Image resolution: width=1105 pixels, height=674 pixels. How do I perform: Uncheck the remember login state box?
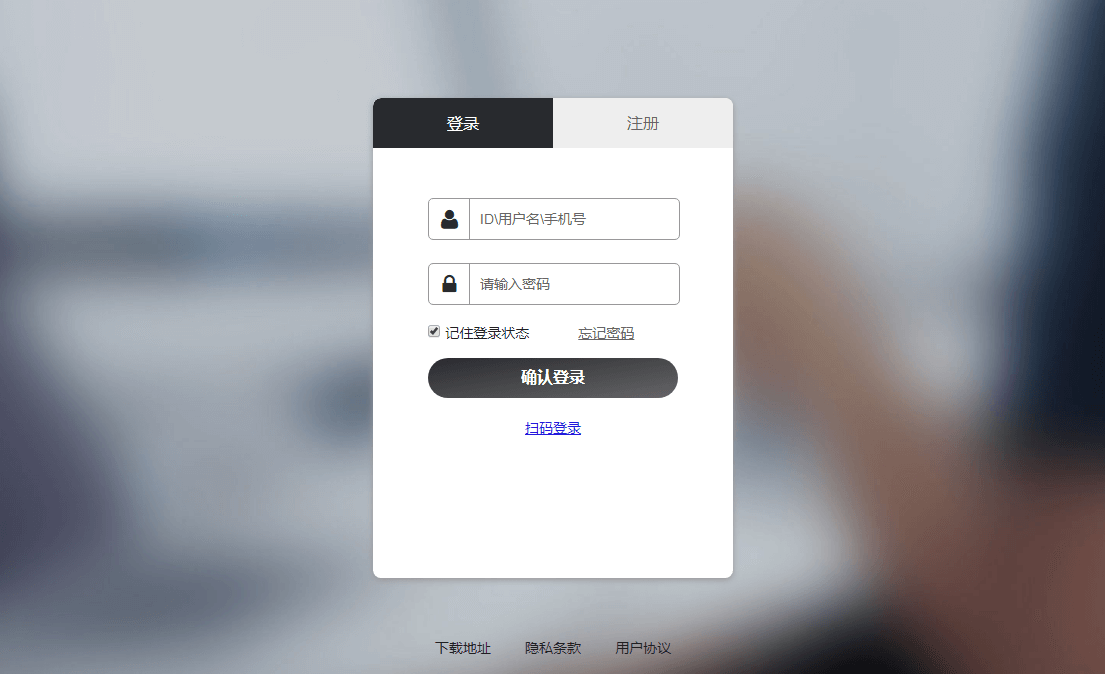(434, 331)
